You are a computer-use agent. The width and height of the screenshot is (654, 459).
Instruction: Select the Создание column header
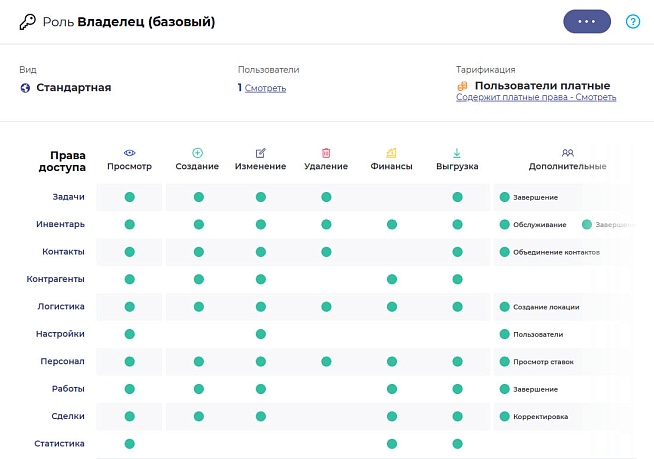(197, 166)
